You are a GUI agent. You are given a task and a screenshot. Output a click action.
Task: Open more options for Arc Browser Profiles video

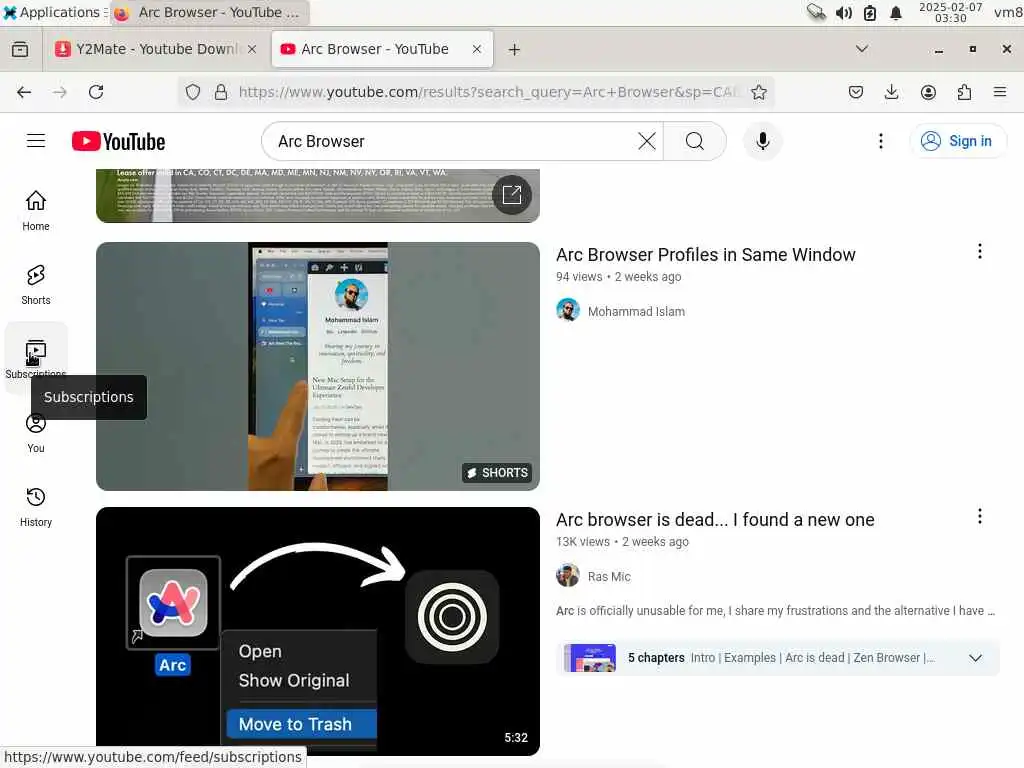click(x=980, y=251)
